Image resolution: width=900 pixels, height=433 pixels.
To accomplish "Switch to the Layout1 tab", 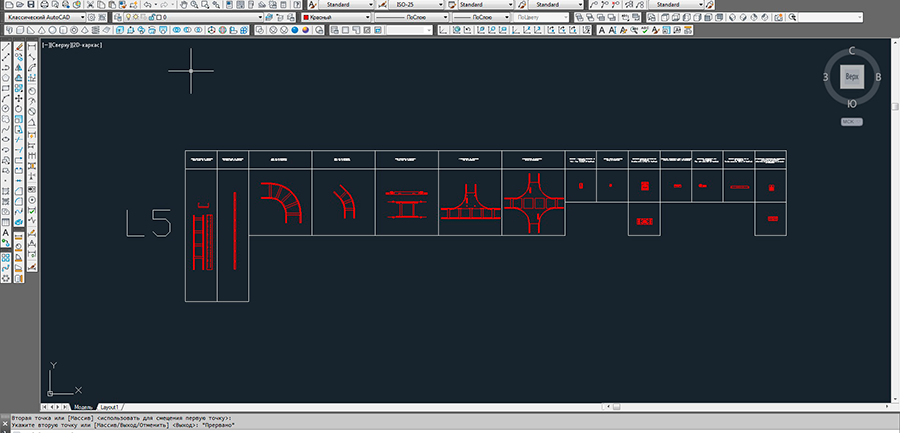I will (x=107, y=407).
